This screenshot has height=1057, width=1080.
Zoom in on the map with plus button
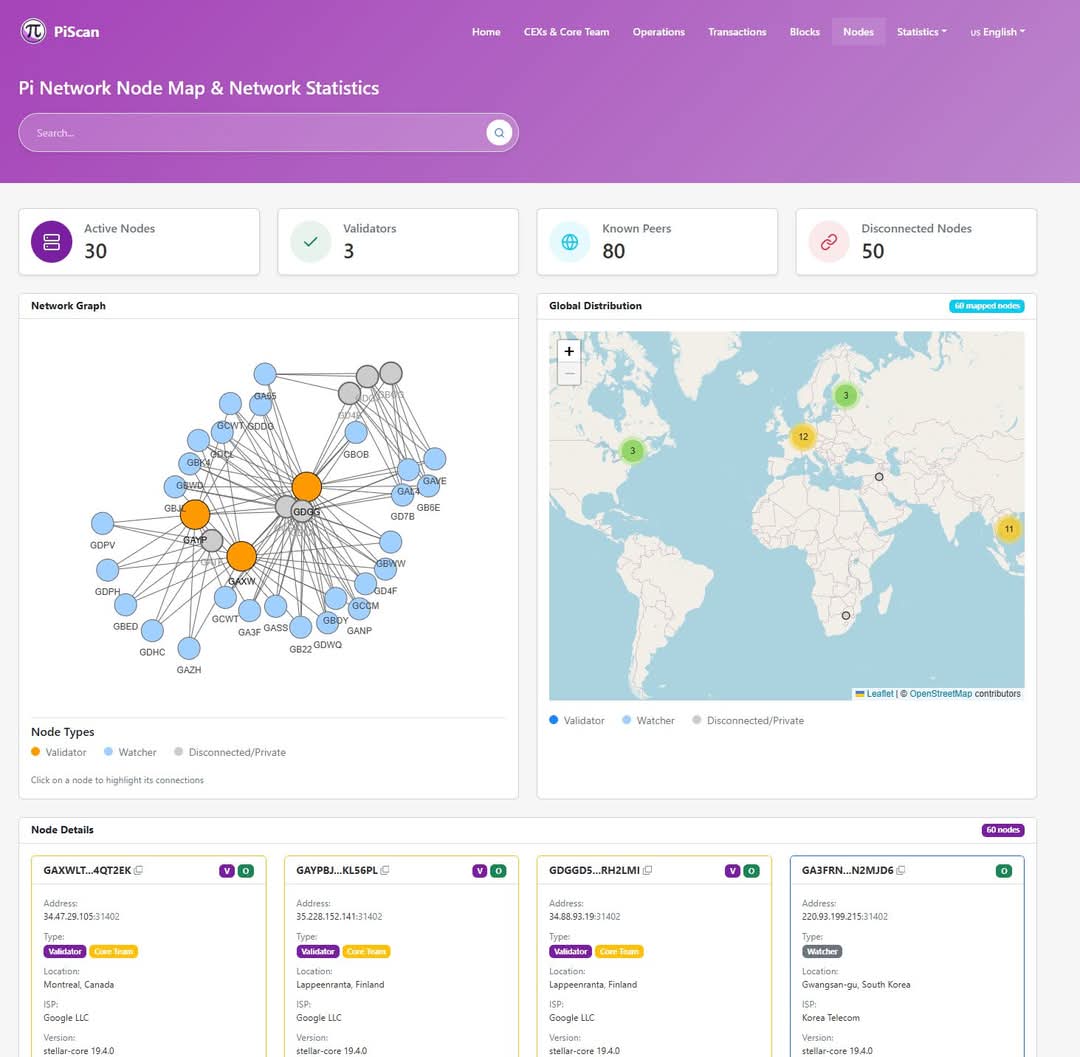click(569, 351)
